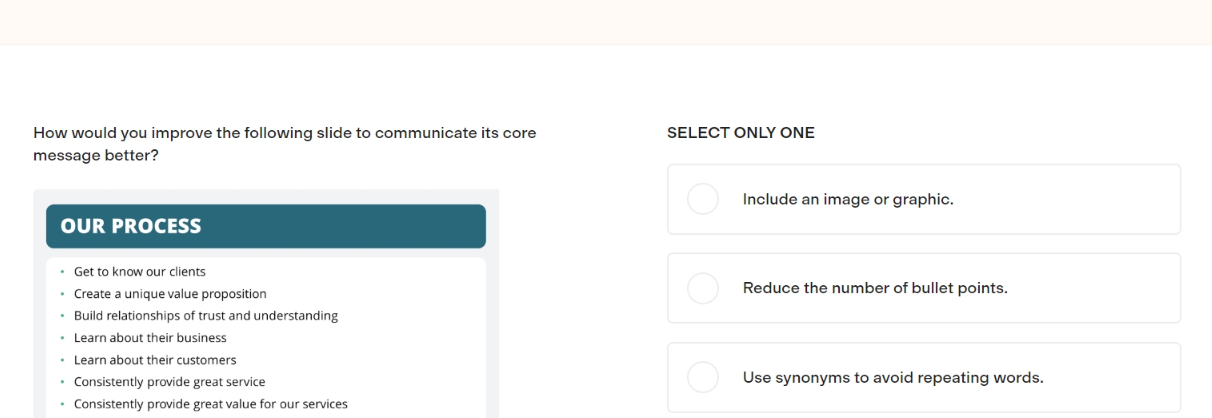
Task: Select the radio circle for "Include an image or graphic"
Action: tap(703, 199)
